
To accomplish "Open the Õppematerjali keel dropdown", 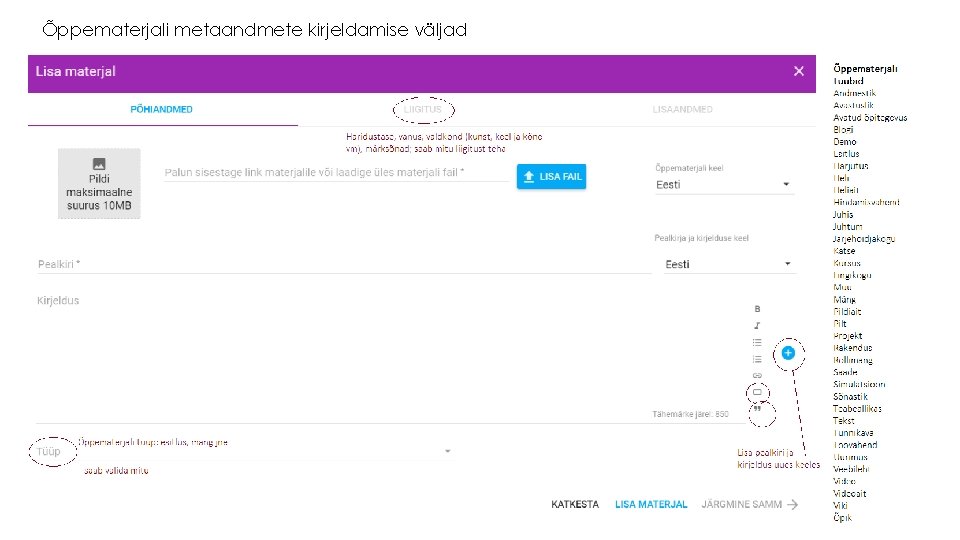I will 724,184.
